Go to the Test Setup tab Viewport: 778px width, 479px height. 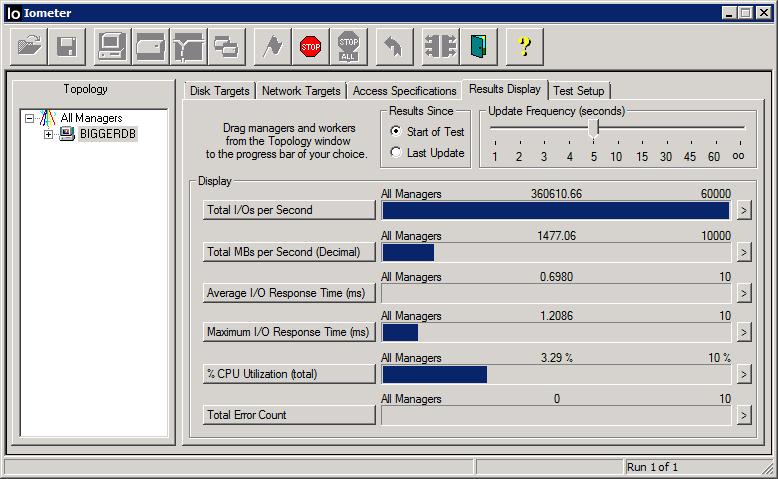point(579,91)
